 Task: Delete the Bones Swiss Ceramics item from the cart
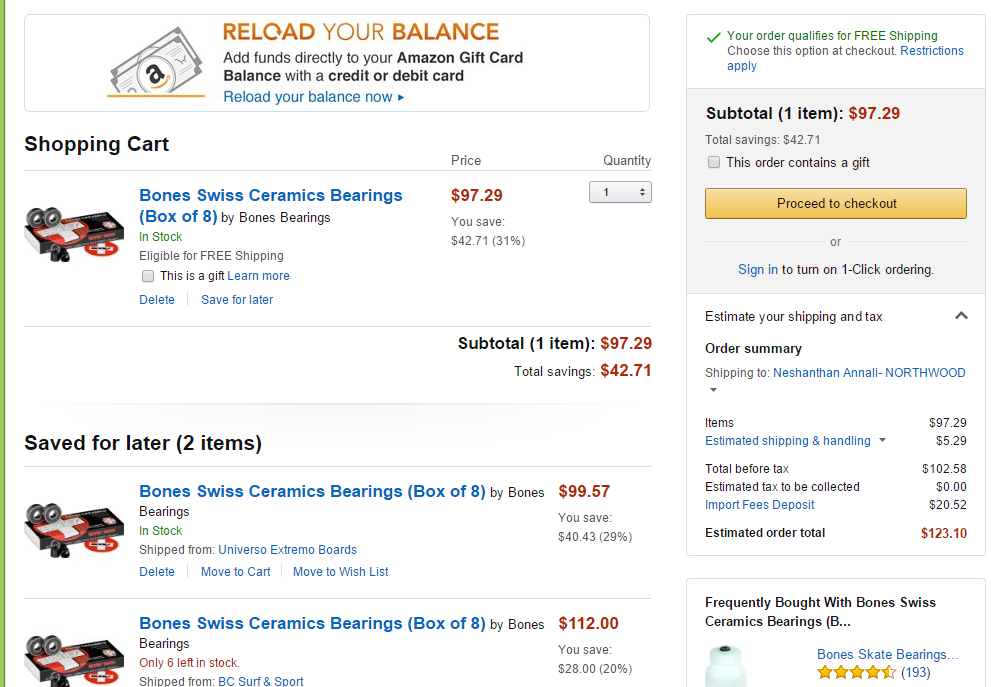(157, 300)
